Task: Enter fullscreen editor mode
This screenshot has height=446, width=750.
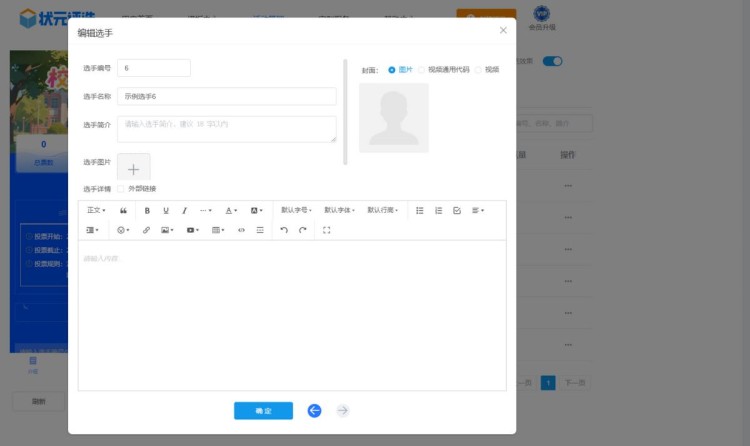Action: pyautogui.click(x=327, y=230)
